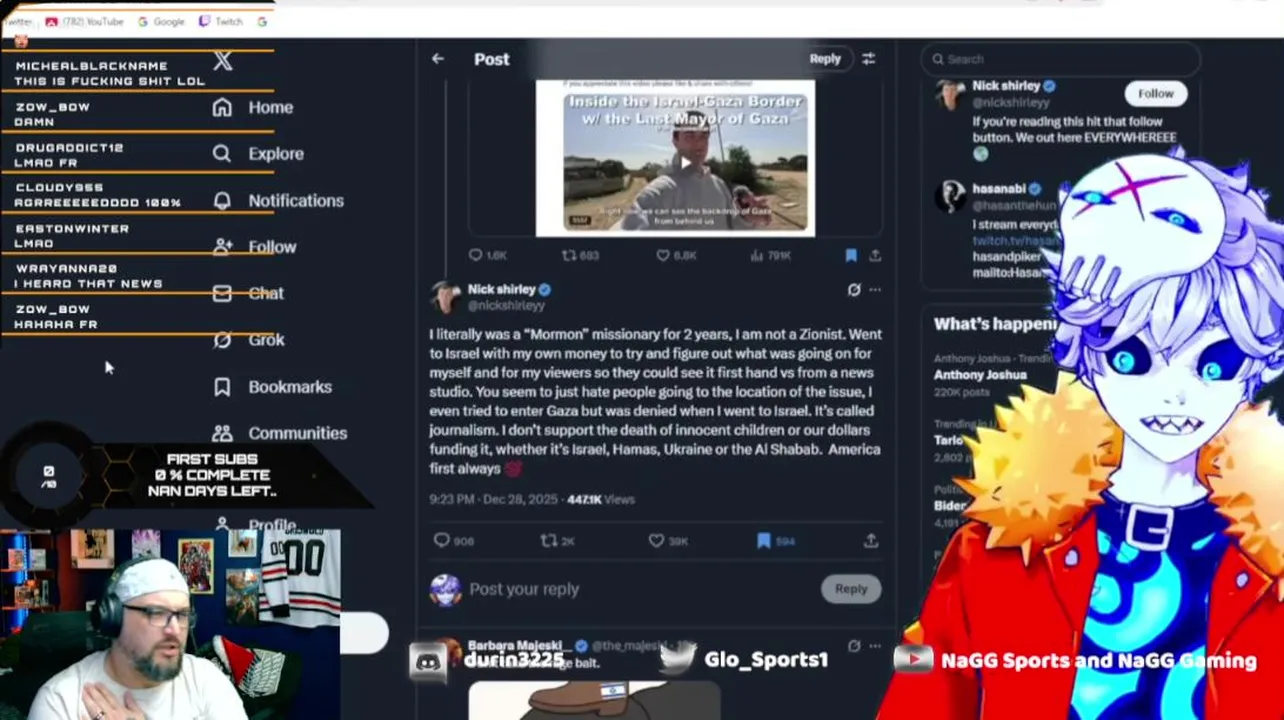The image size is (1284, 720).
Task: Click the Grok icon on Nick Shirley's post
Action: point(854,290)
